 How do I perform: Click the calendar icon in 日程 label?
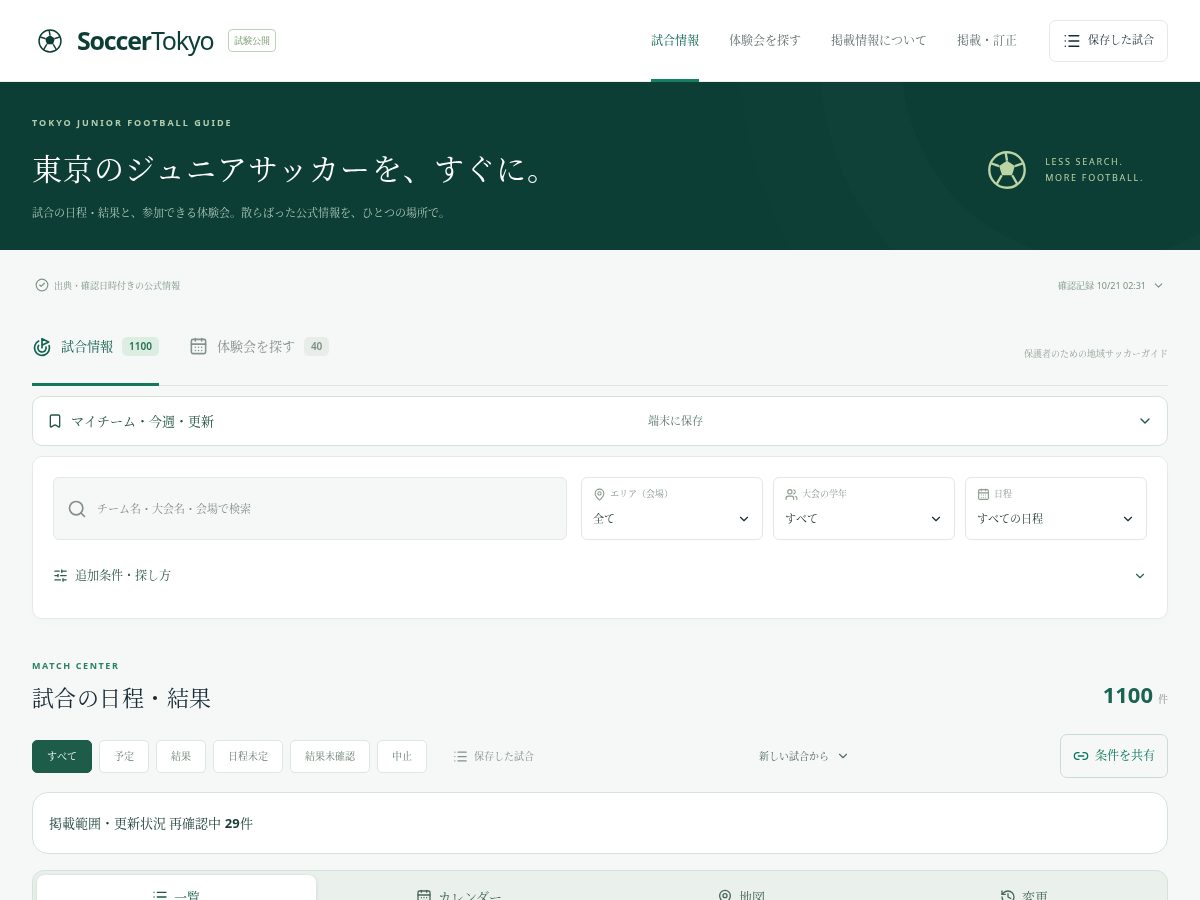click(984, 494)
